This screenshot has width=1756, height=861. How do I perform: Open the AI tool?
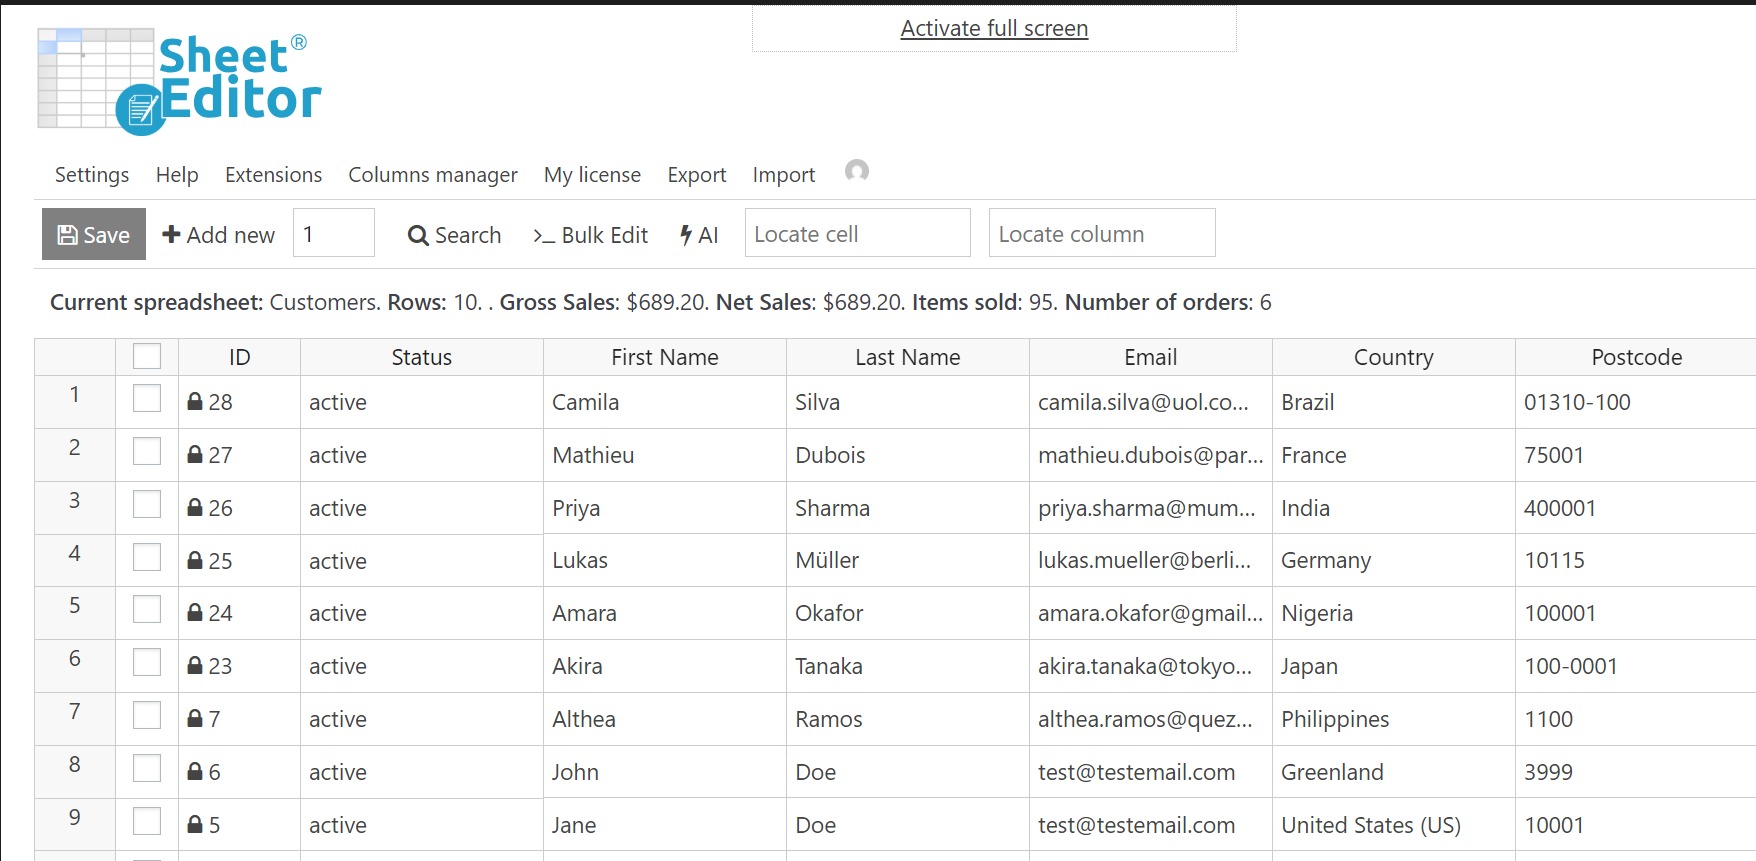coord(699,235)
